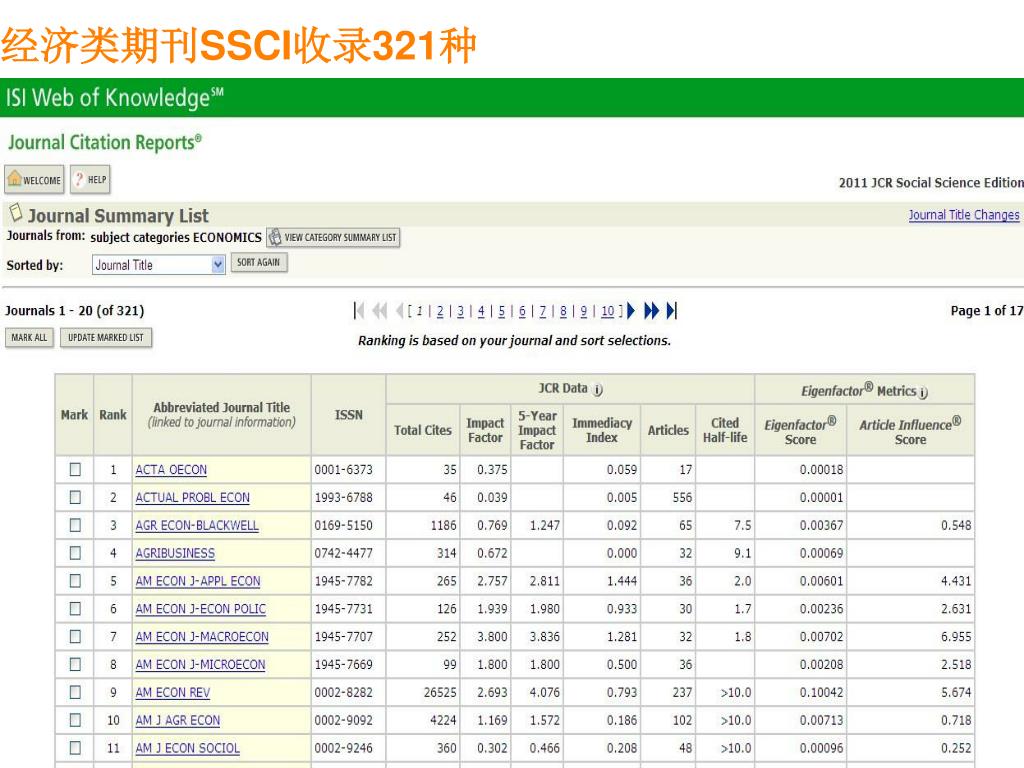Click the Impact Factor column header
Image resolution: width=1024 pixels, height=768 pixels.
tap(485, 430)
